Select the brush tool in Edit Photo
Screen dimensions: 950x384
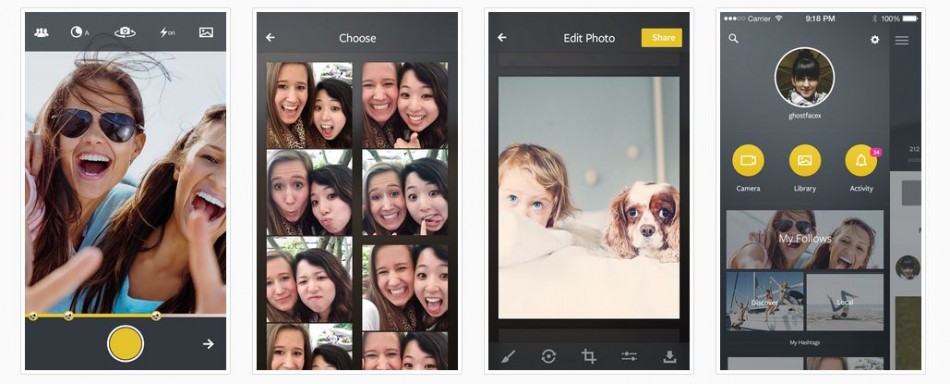pos(508,356)
